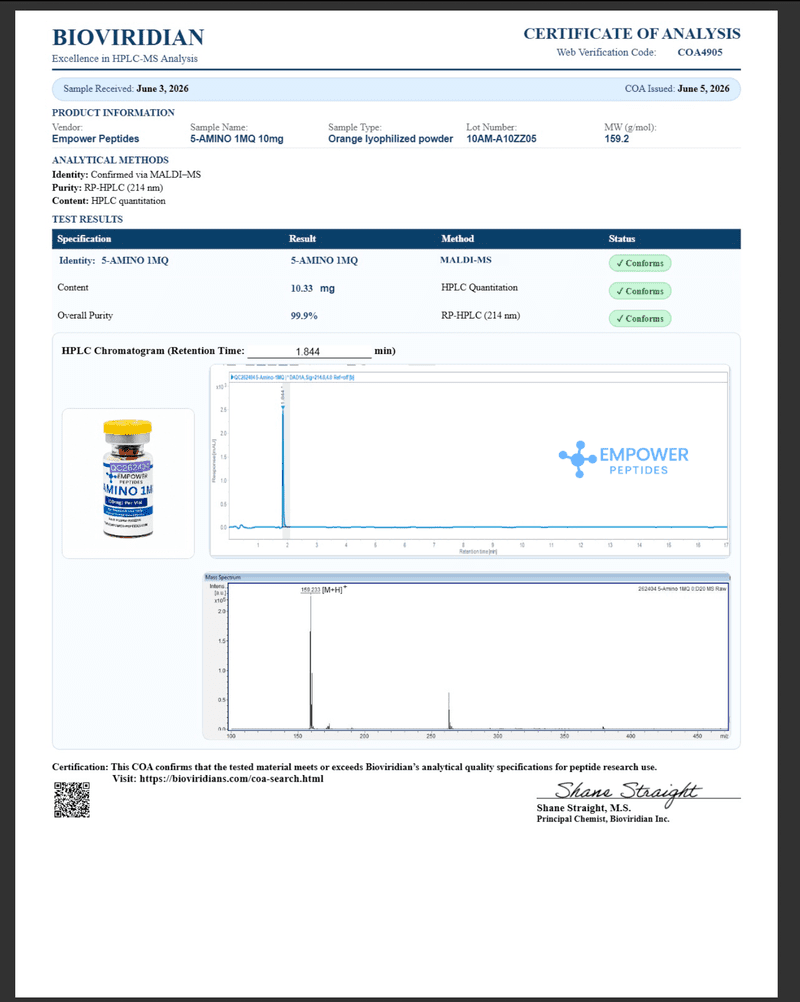Select molecular weight value 159.2
800x1002 pixels.
pyautogui.click(x=617, y=139)
